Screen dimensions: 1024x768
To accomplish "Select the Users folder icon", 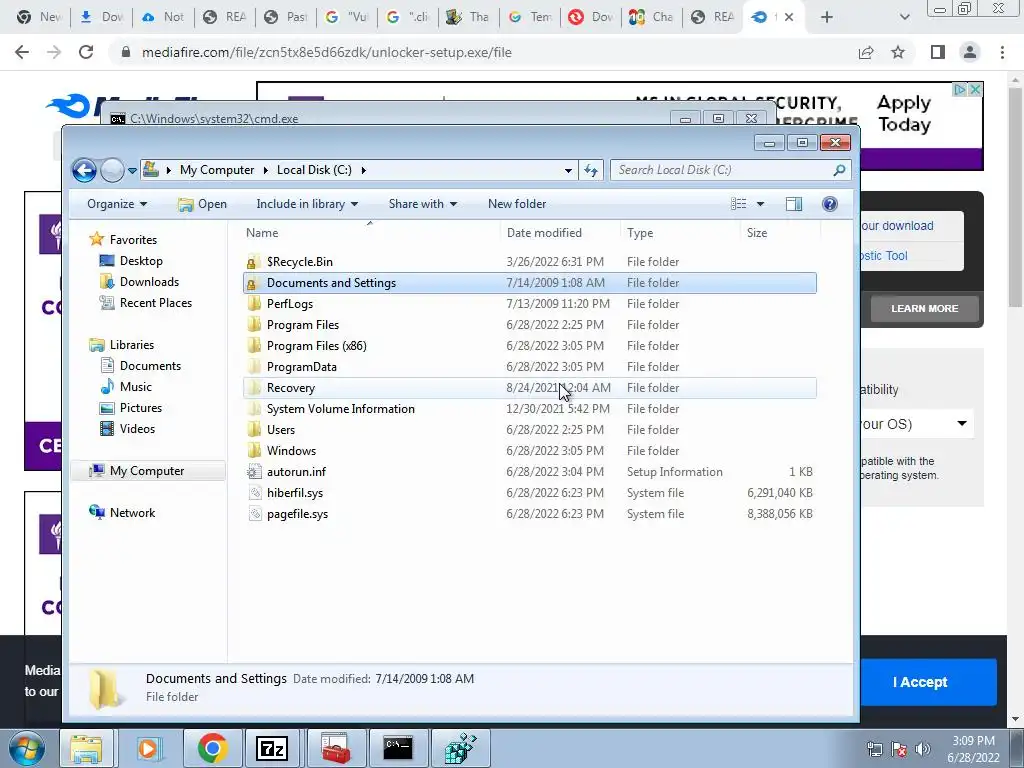I will pos(254,430).
